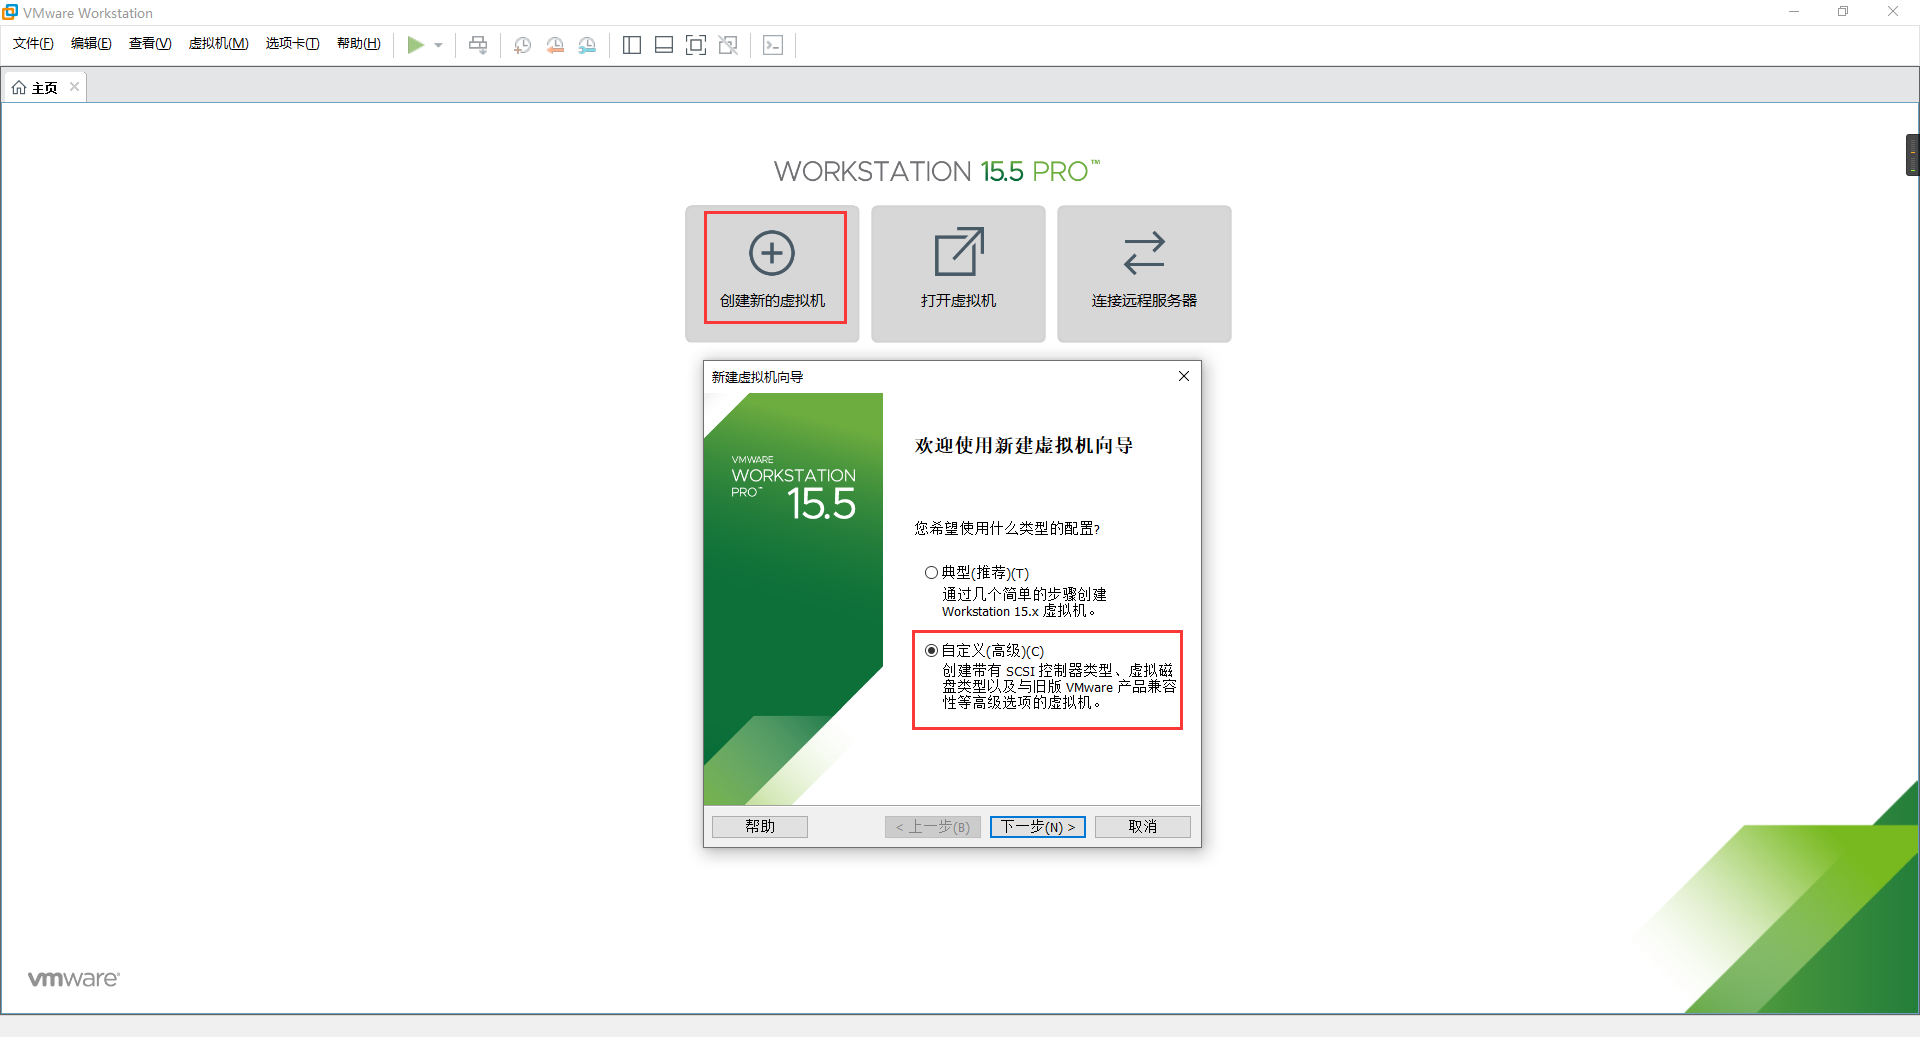Click the green power-on play icon
This screenshot has width=1920, height=1037.
click(415, 45)
